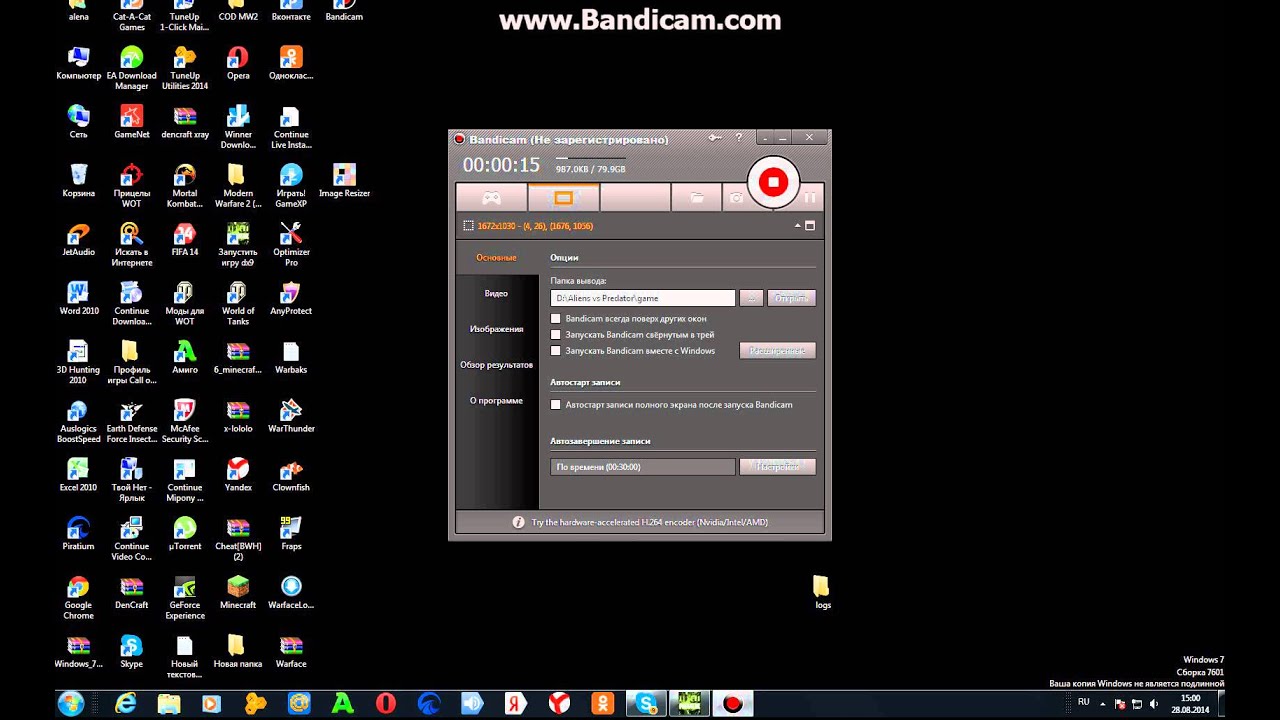
Task: Open Yandex desktop shortcut
Action: [238, 474]
